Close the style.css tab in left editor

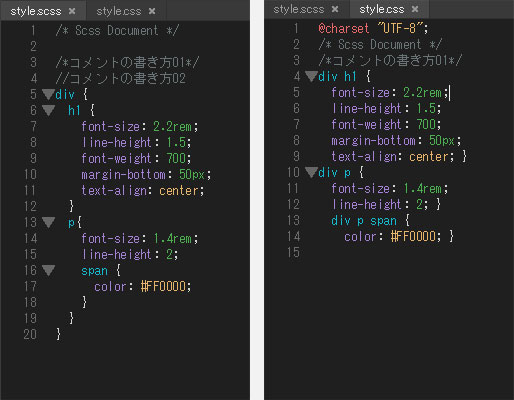tap(152, 11)
